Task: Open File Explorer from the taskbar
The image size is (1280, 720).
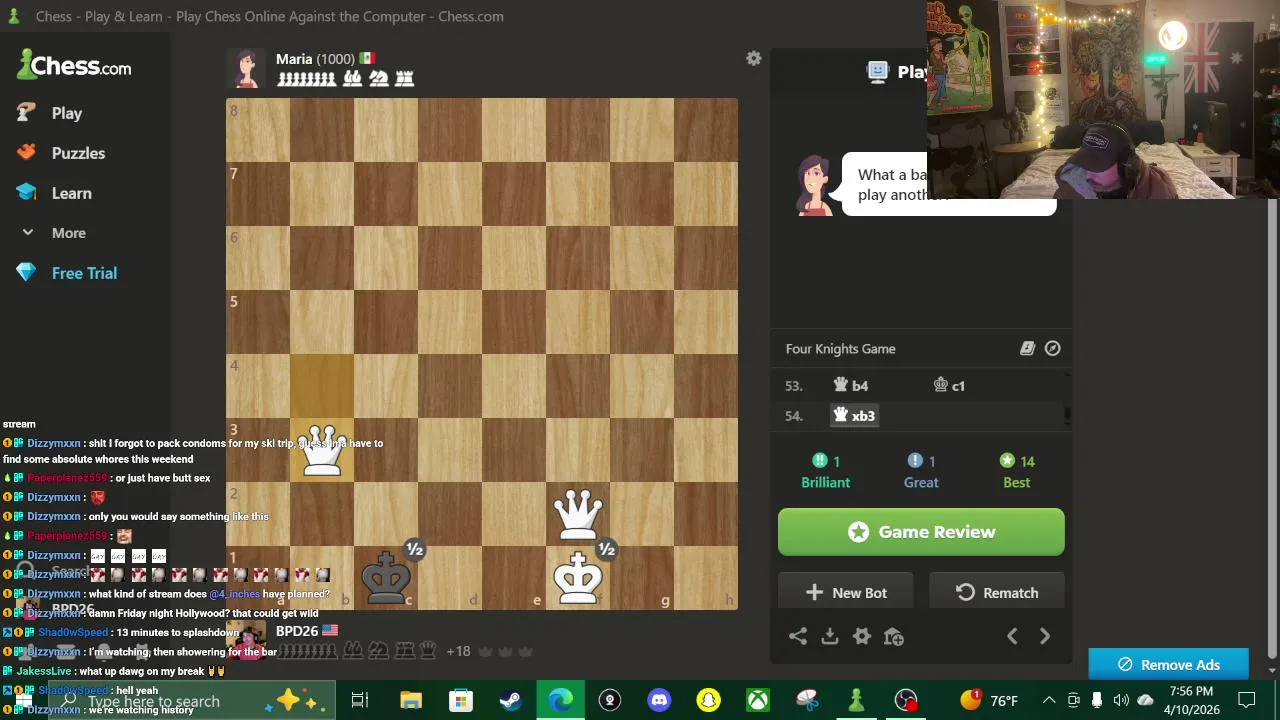Action: [x=411, y=700]
